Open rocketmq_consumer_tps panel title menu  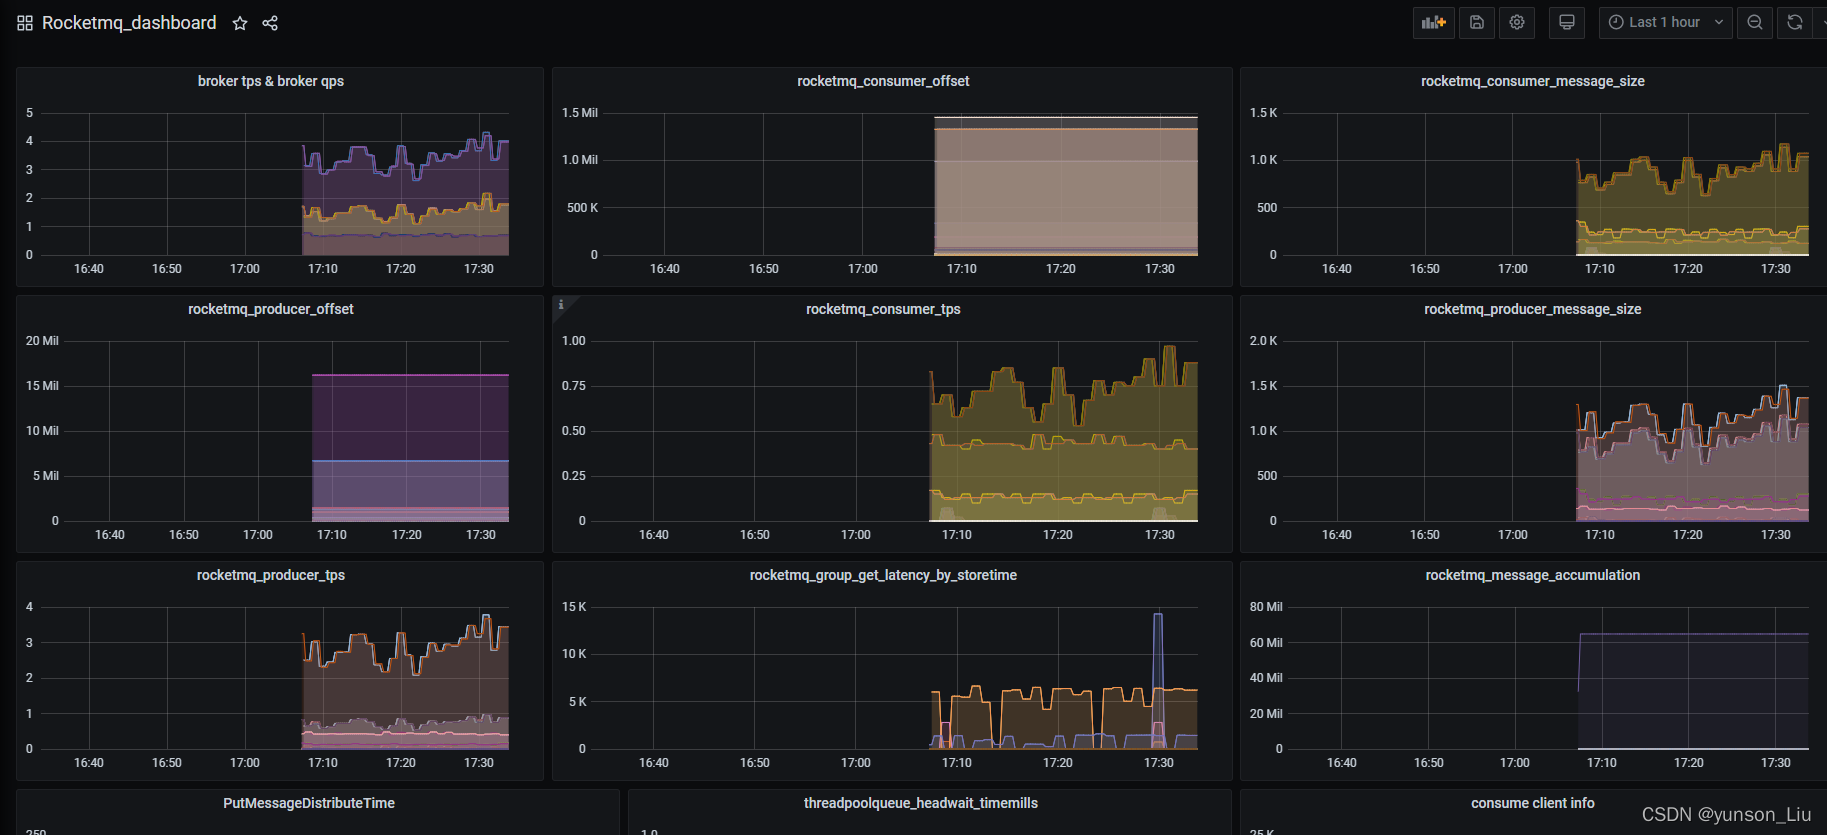tap(883, 309)
